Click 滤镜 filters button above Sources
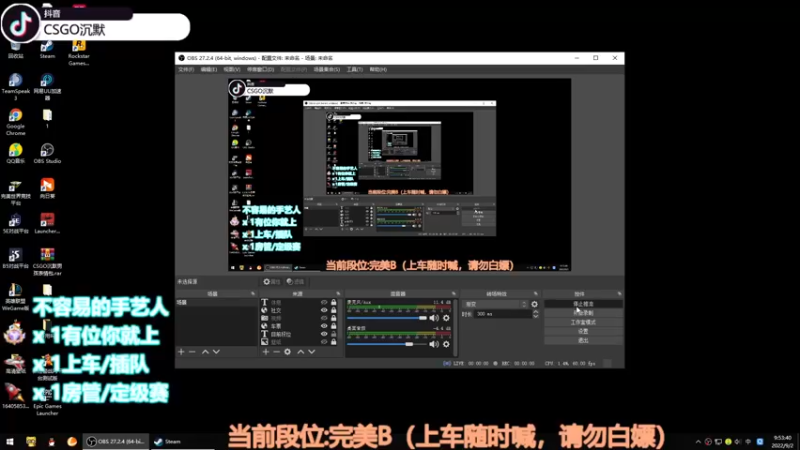Image resolution: width=800 pixels, height=450 pixels. tap(295, 282)
